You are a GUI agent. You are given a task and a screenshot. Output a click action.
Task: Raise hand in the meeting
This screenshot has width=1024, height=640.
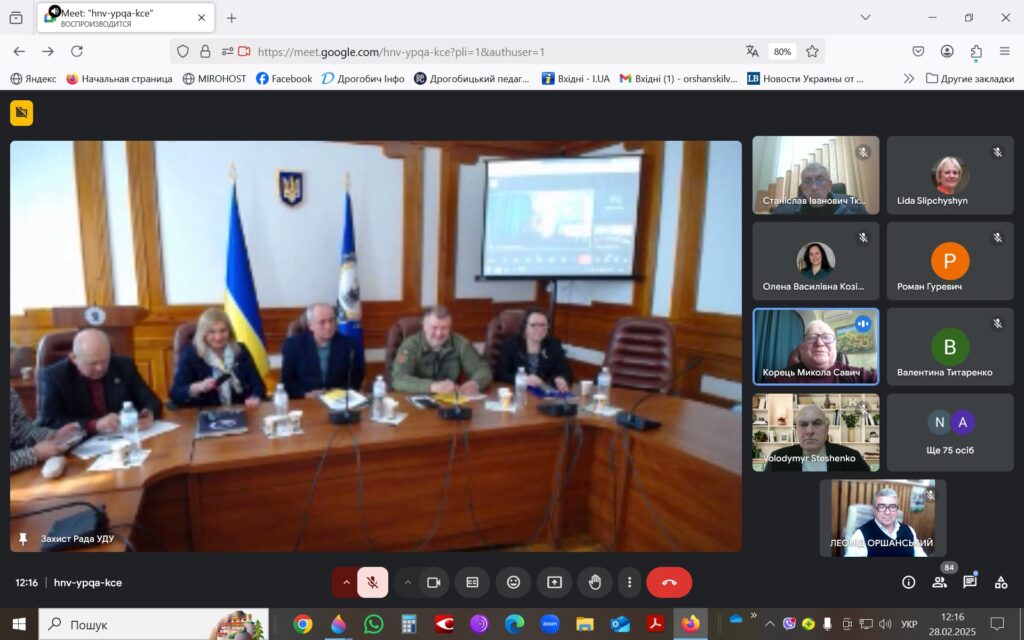[595, 582]
